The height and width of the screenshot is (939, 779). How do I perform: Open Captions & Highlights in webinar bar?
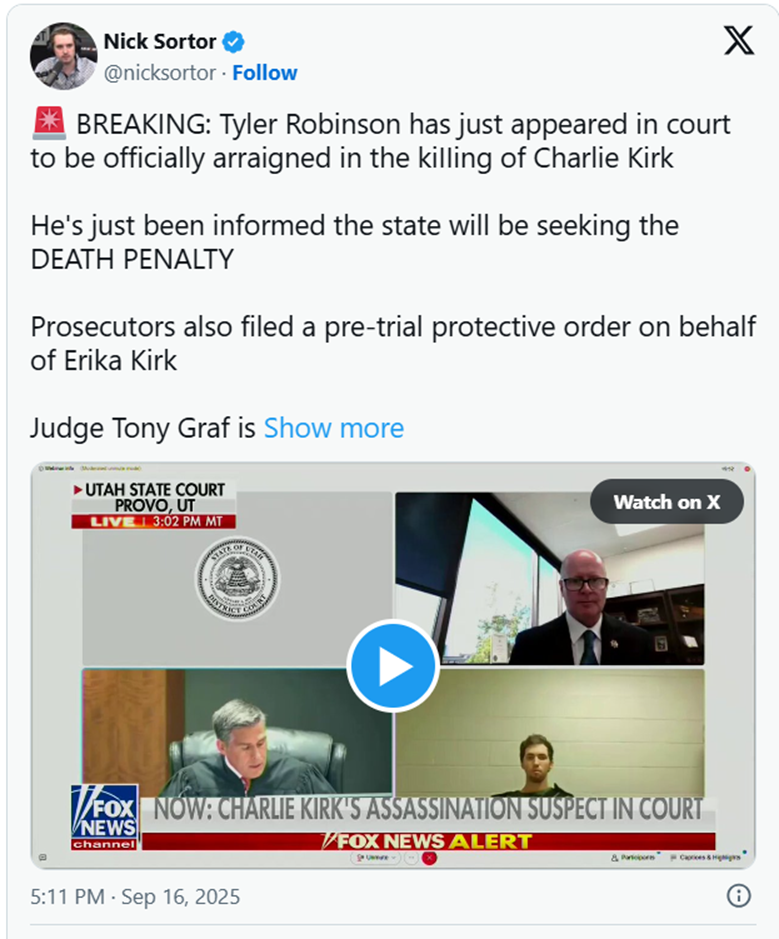(x=705, y=858)
